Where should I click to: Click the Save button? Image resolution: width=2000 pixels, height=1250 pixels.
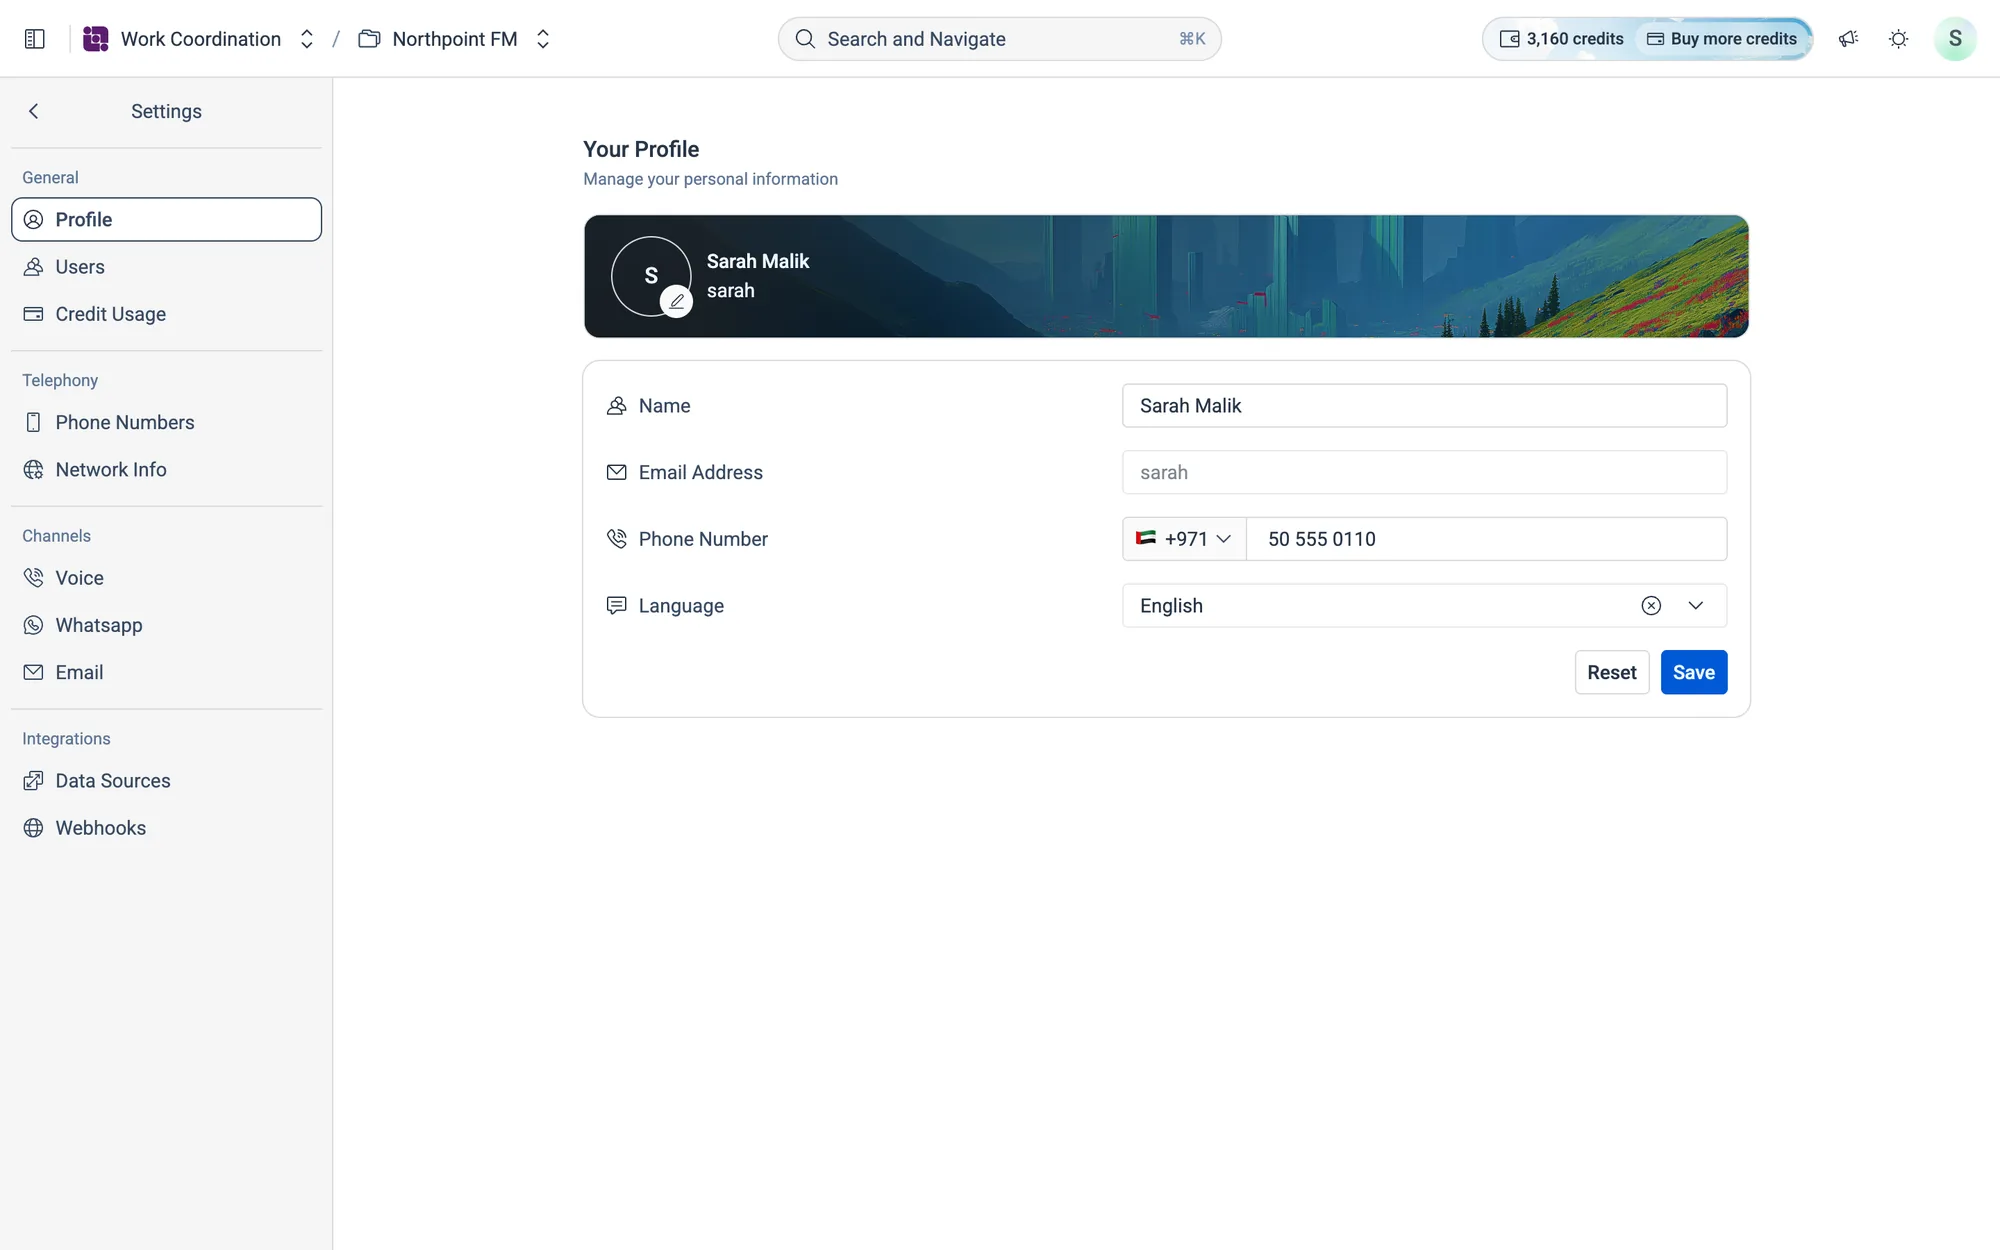pos(1694,672)
